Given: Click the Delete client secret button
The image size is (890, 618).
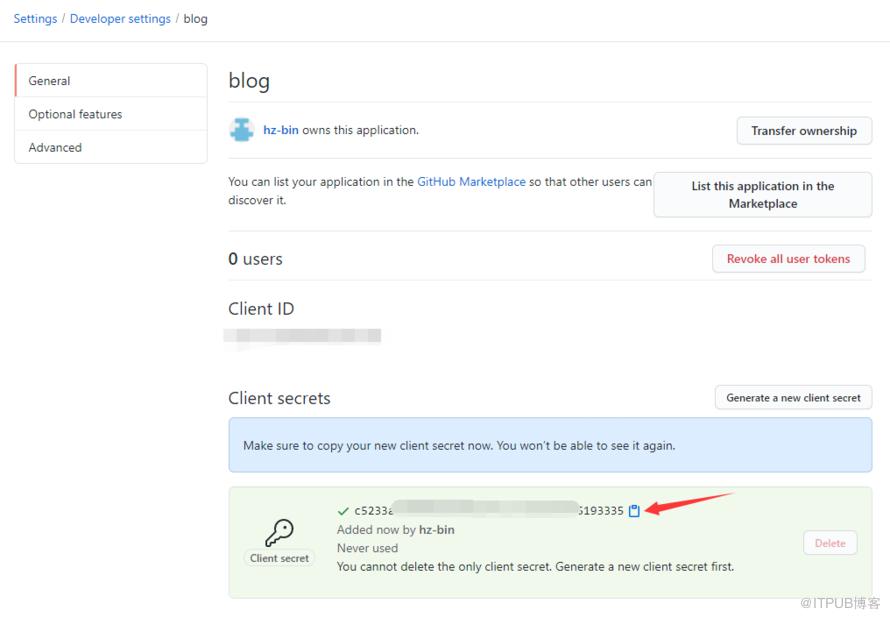Looking at the screenshot, I should 830,543.
